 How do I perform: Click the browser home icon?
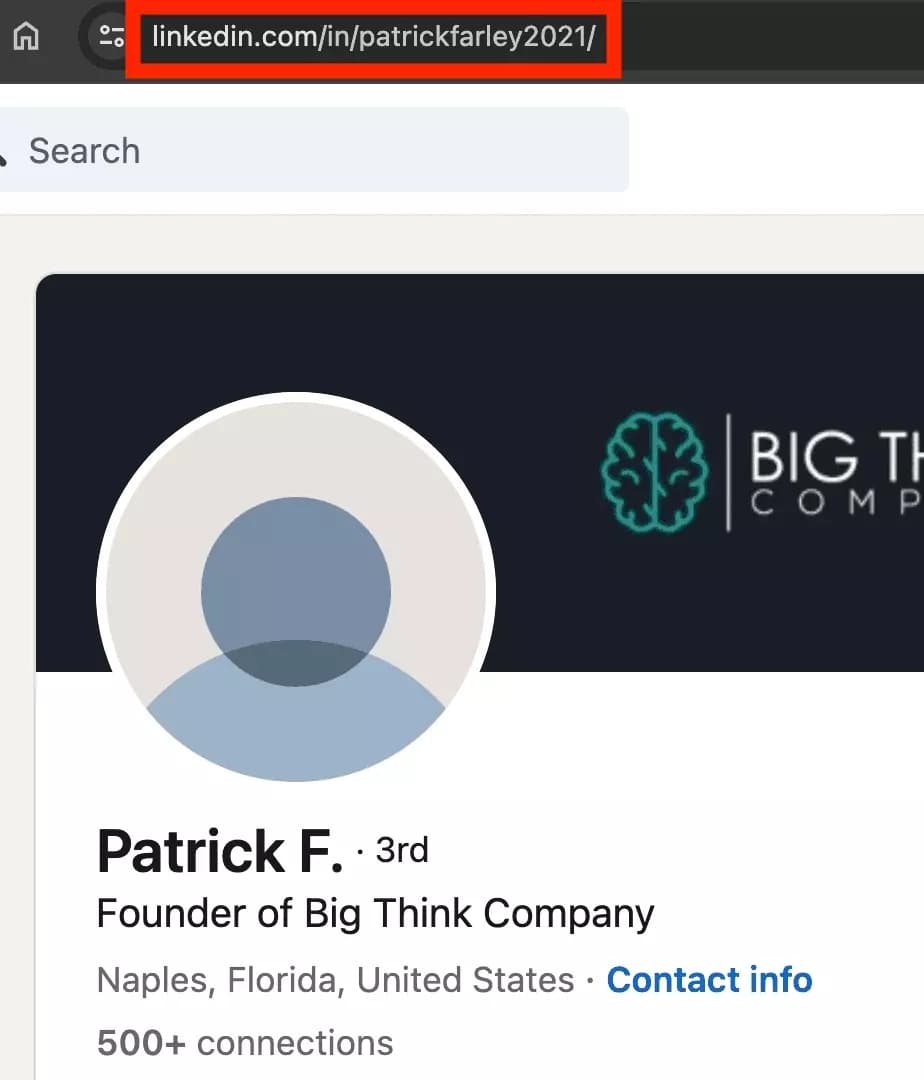click(26, 35)
